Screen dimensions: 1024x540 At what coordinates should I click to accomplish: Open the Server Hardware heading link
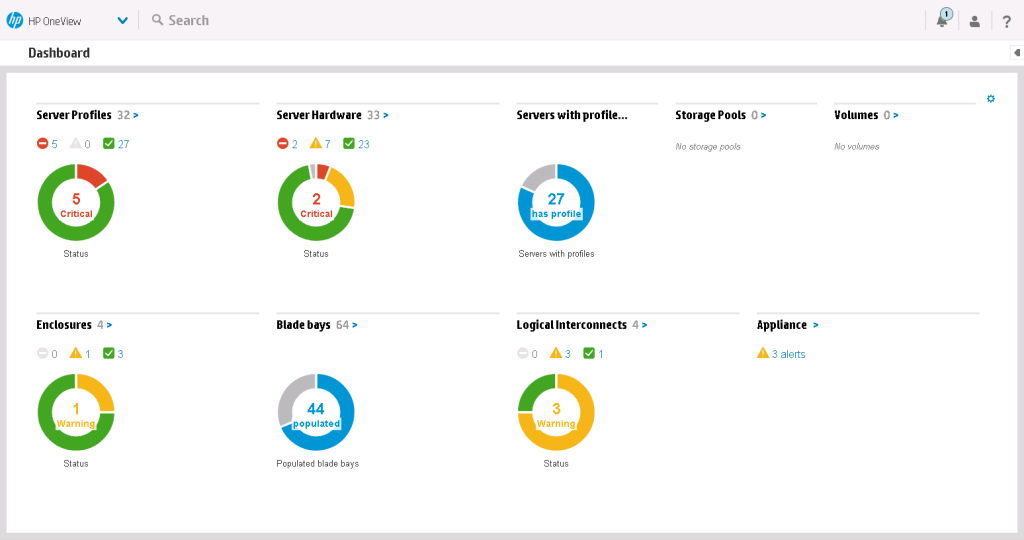(319, 115)
